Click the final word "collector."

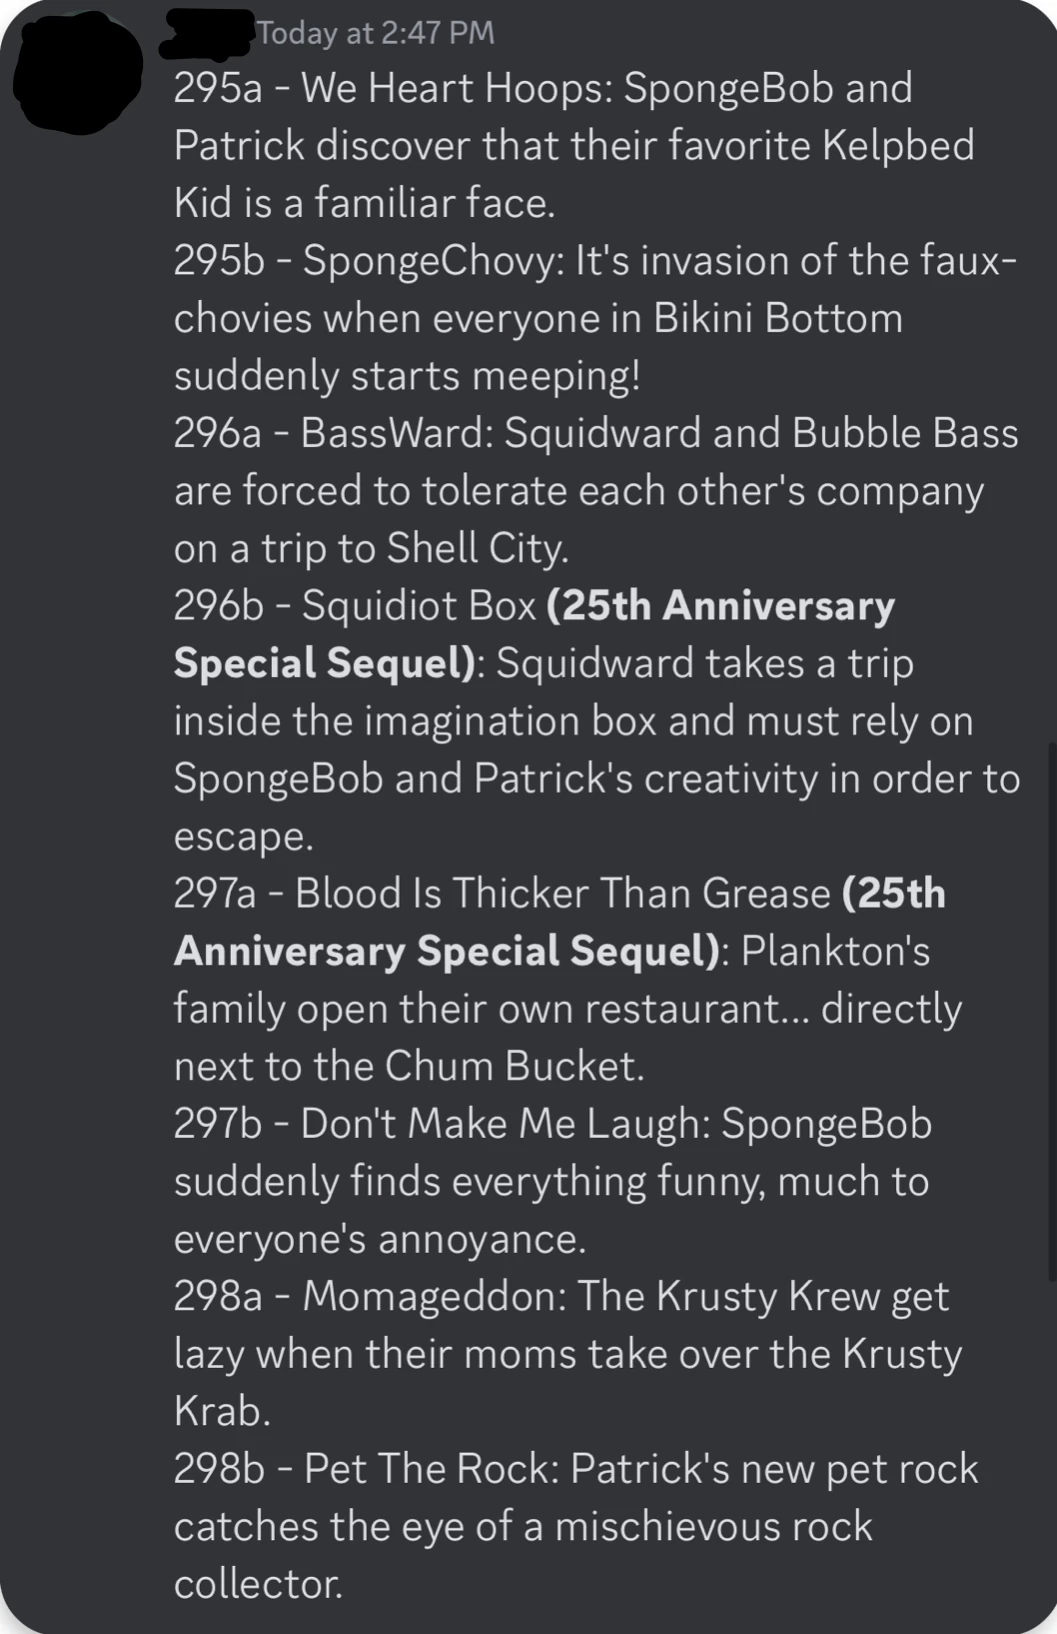pos(258,1584)
